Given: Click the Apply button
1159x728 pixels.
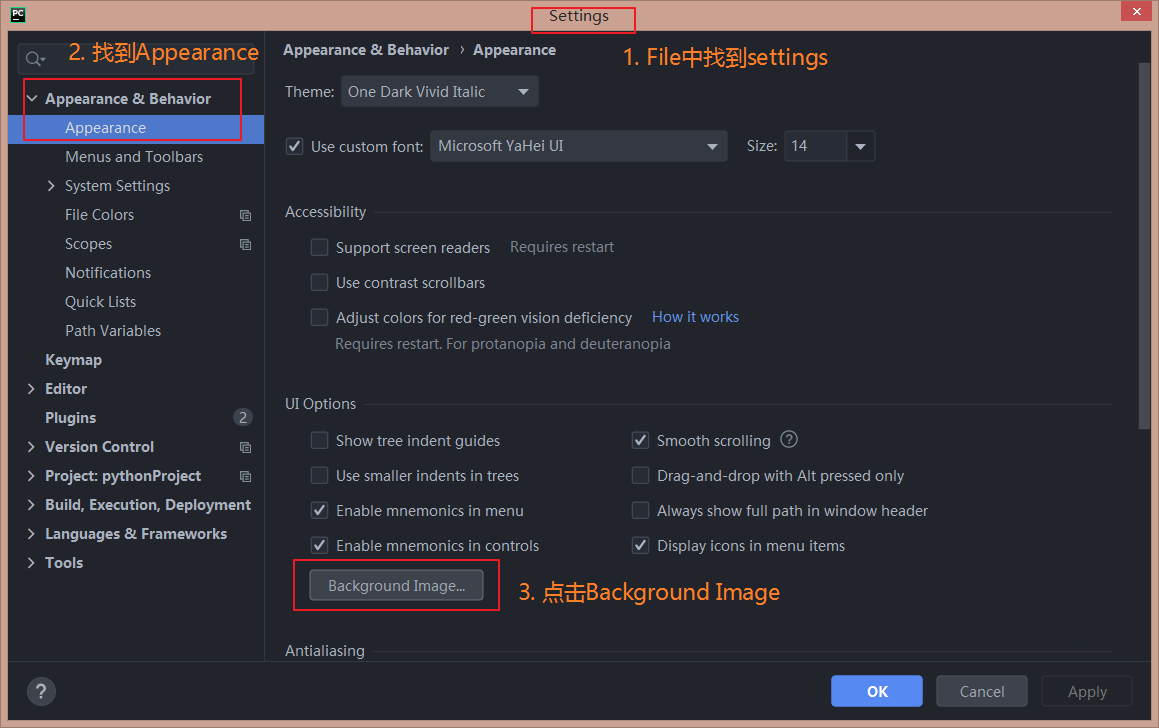Looking at the screenshot, I should pyautogui.click(x=1087, y=691).
